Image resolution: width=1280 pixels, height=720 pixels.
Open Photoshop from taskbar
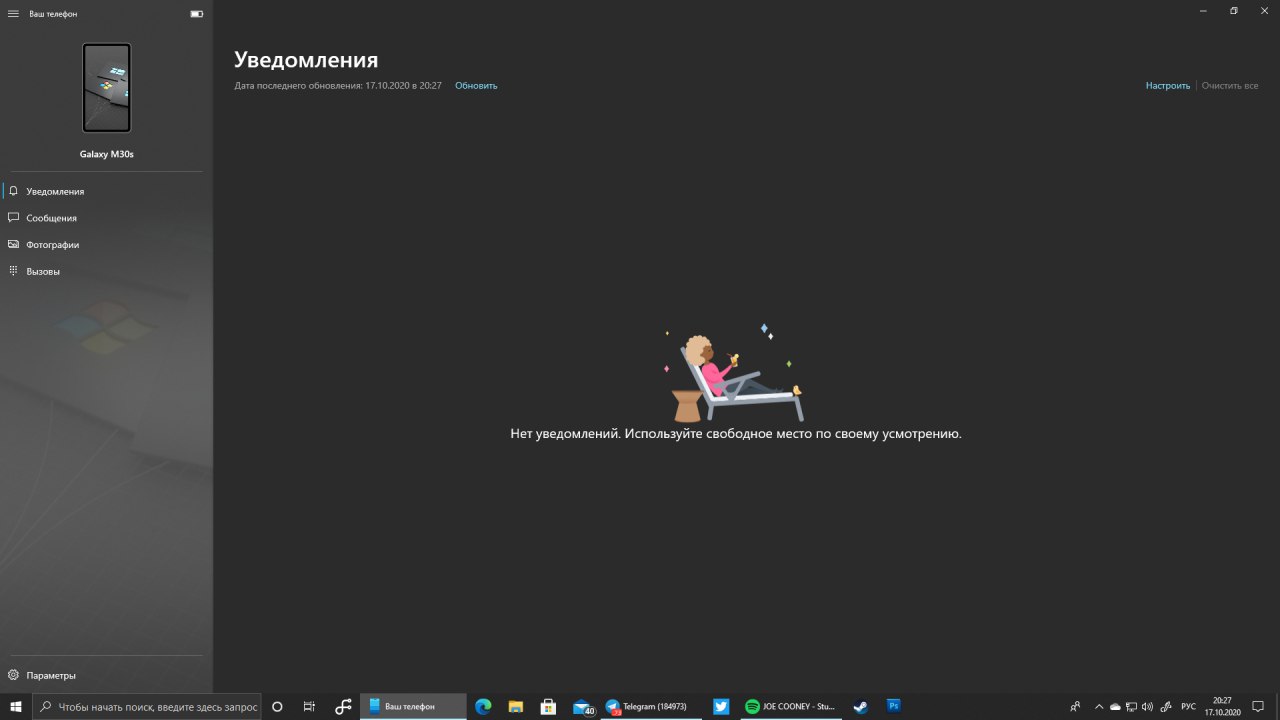coord(894,706)
